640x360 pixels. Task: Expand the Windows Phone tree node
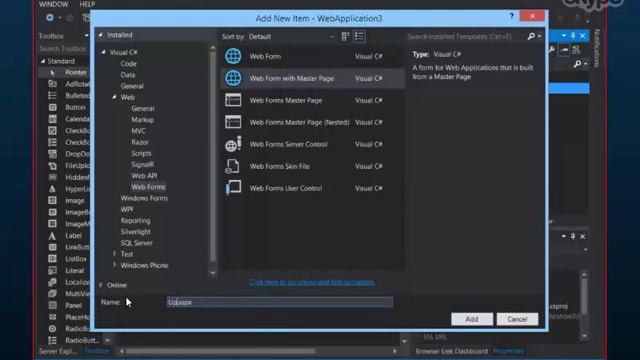pos(114,265)
